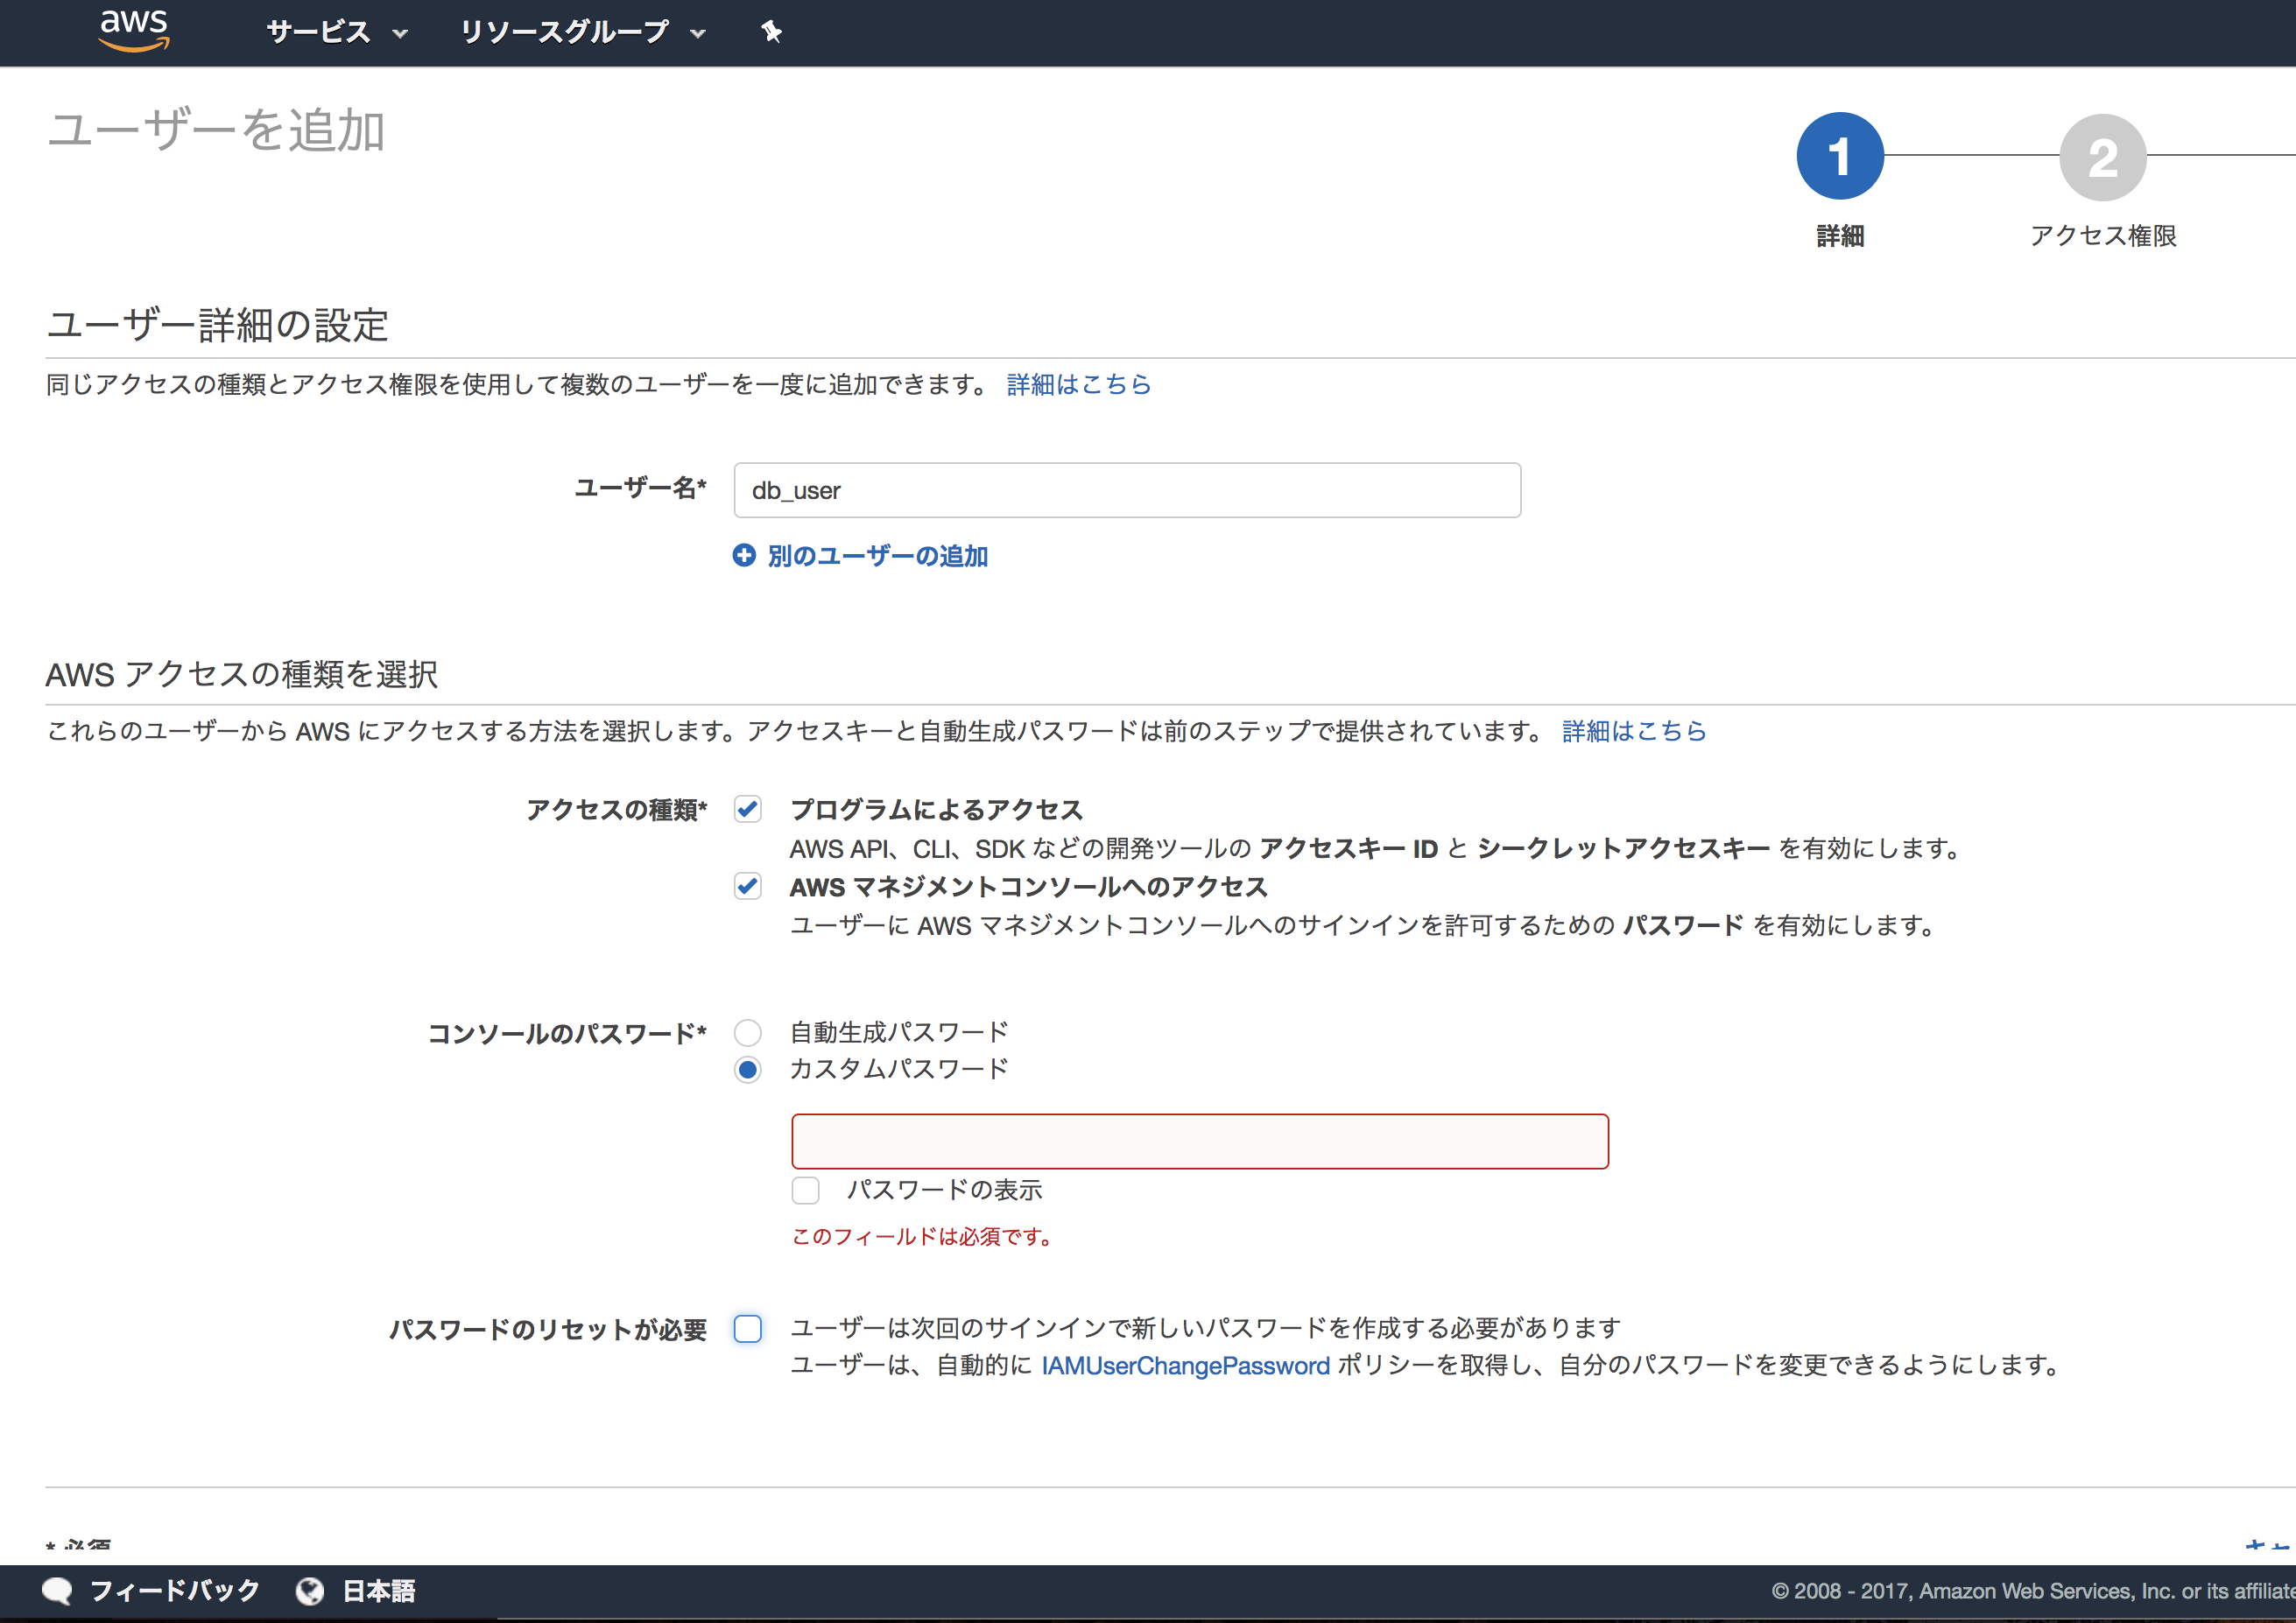Open the IAMUserChangePassword policy link
The image size is (2296, 1623).
tap(1185, 1366)
